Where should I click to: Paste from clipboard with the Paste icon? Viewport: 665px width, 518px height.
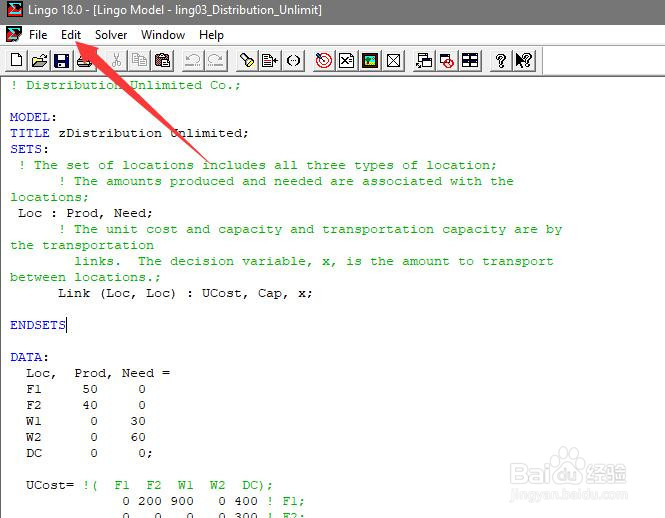162,61
